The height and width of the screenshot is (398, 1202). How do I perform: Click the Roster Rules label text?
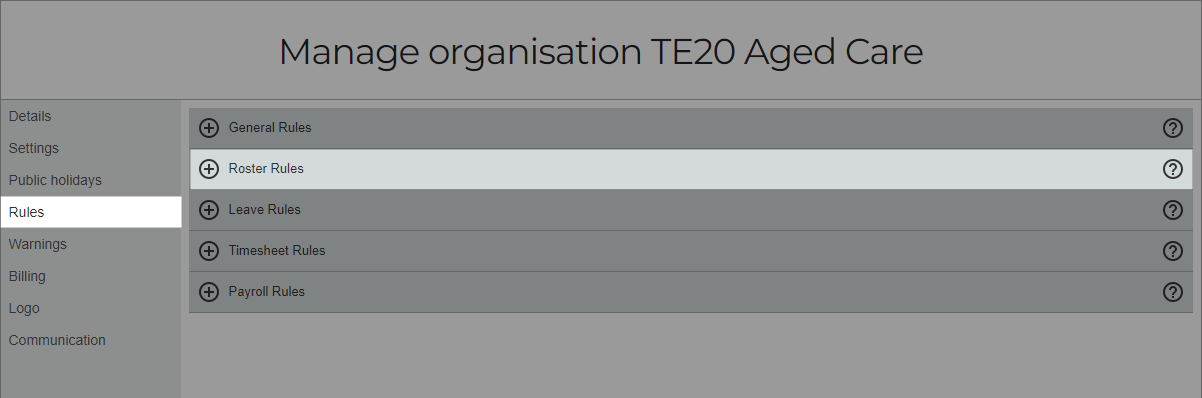point(266,169)
